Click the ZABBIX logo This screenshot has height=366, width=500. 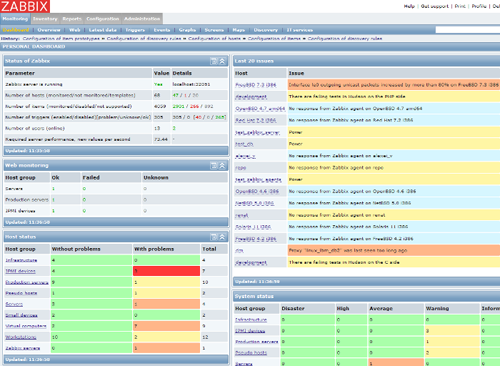pyautogui.click(x=25, y=6)
